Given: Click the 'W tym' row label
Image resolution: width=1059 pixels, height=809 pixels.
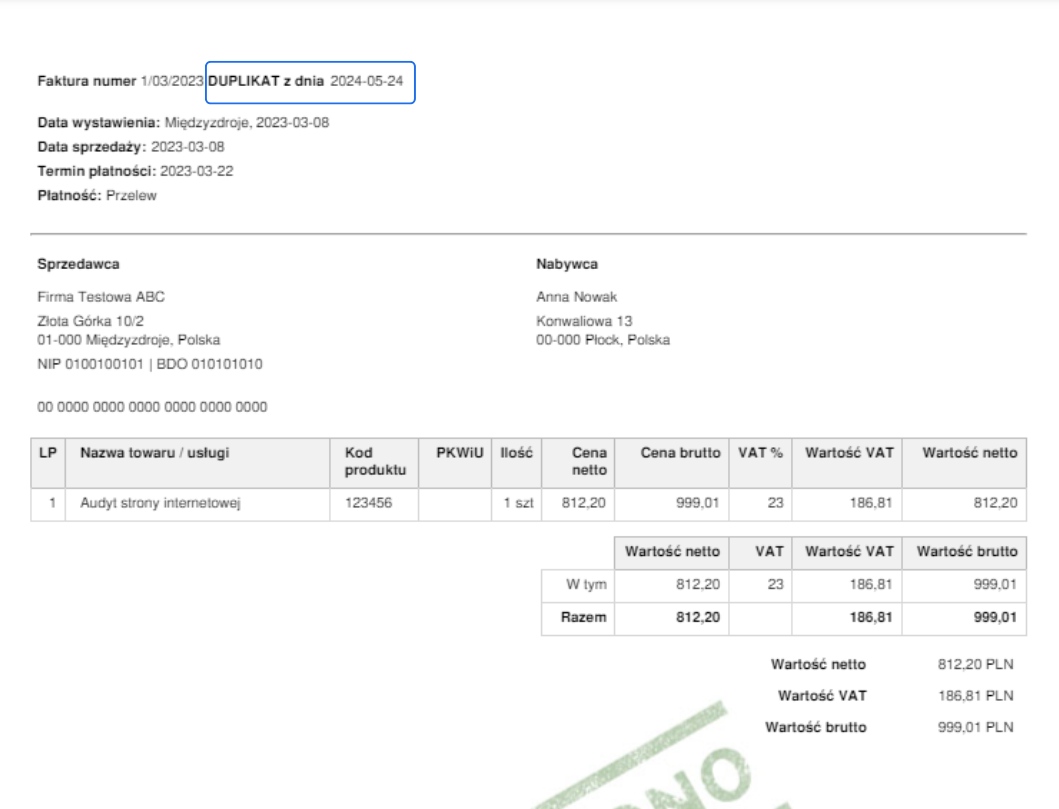Looking at the screenshot, I should (586, 585).
